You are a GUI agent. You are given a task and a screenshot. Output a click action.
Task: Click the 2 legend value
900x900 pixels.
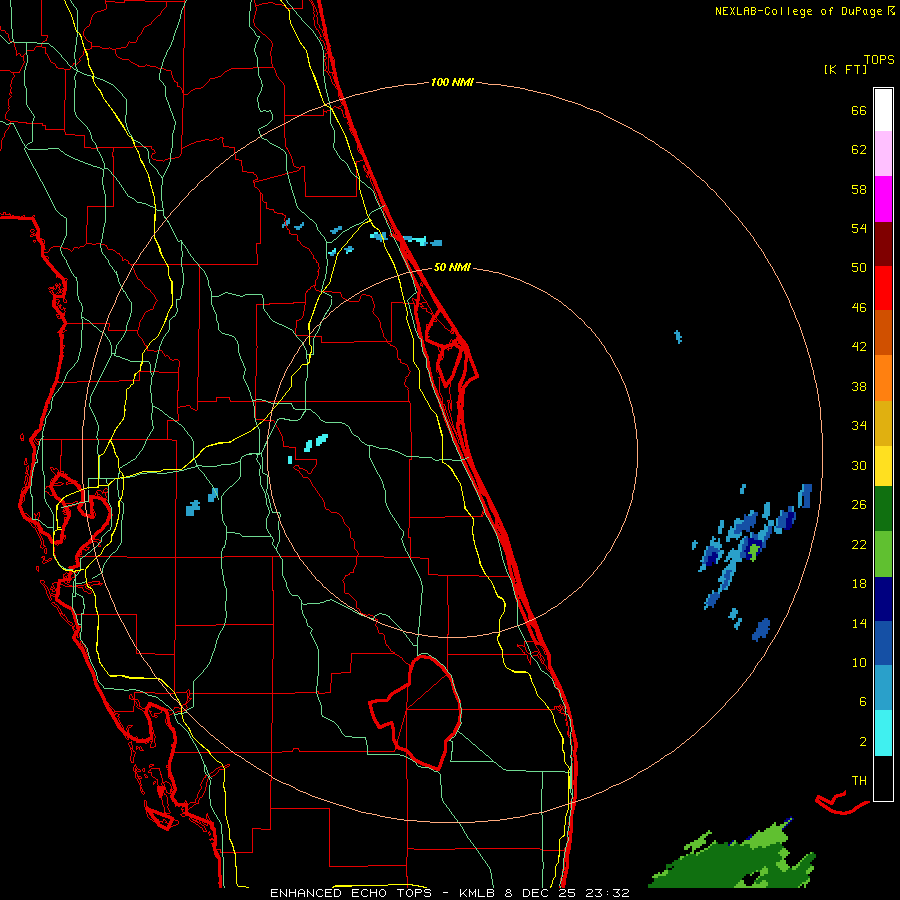863,741
